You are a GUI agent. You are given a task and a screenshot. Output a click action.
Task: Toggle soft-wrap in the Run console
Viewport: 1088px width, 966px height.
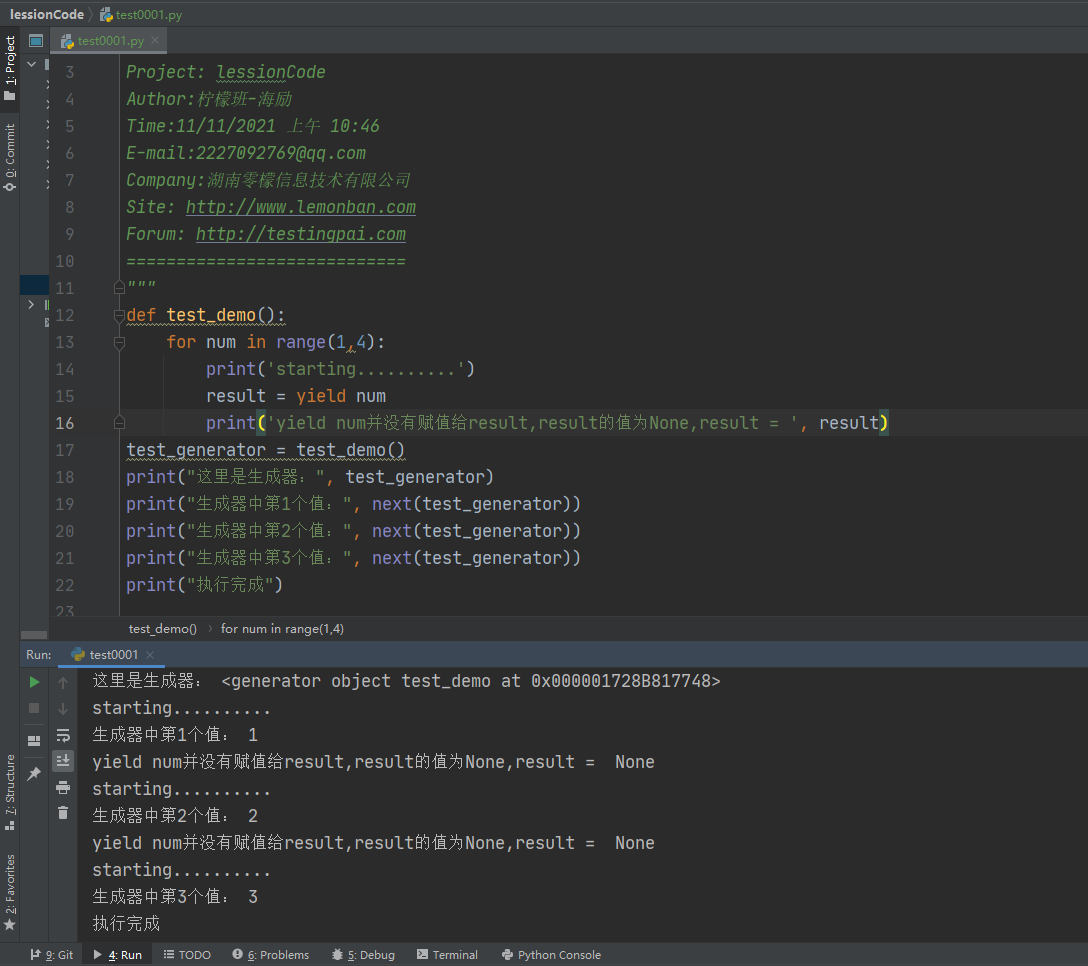pyautogui.click(x=63, y=735)
